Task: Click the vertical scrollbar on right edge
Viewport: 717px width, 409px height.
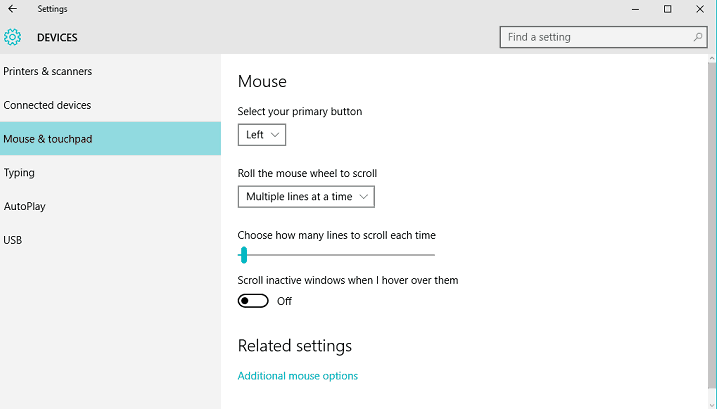Action: pos(711,230)
